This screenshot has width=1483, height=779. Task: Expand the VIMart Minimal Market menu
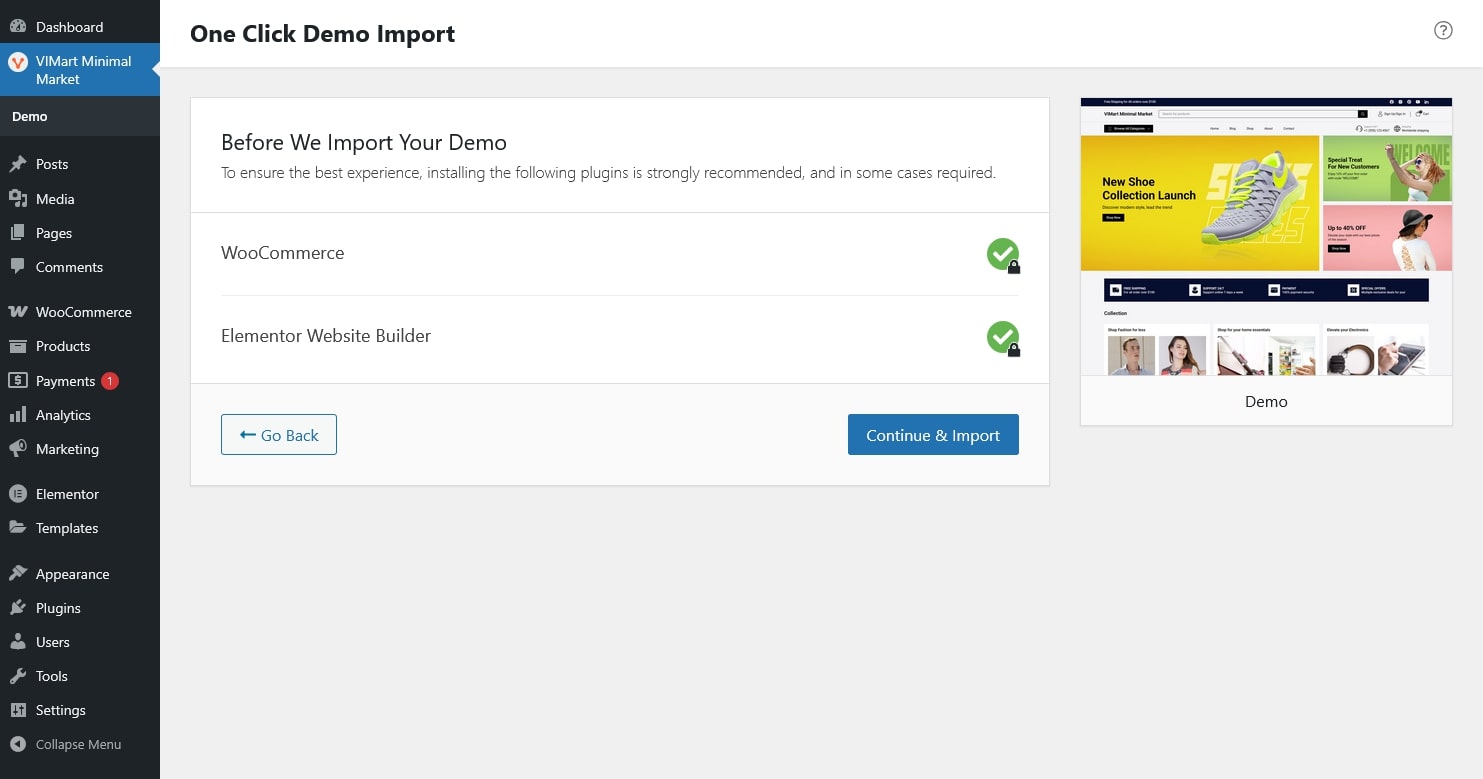click(x=83, y=70)
